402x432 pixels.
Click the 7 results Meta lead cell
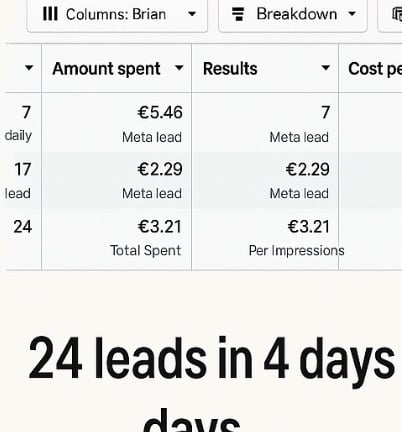pyautogui.click(x=265, y=123)
